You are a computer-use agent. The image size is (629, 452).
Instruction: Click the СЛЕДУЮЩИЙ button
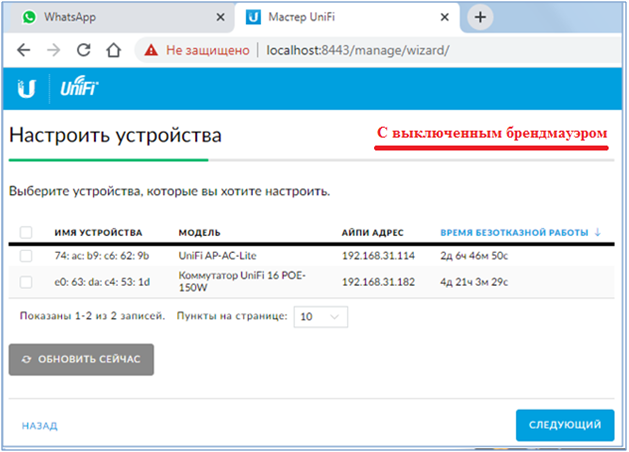(x=565, y=425)
